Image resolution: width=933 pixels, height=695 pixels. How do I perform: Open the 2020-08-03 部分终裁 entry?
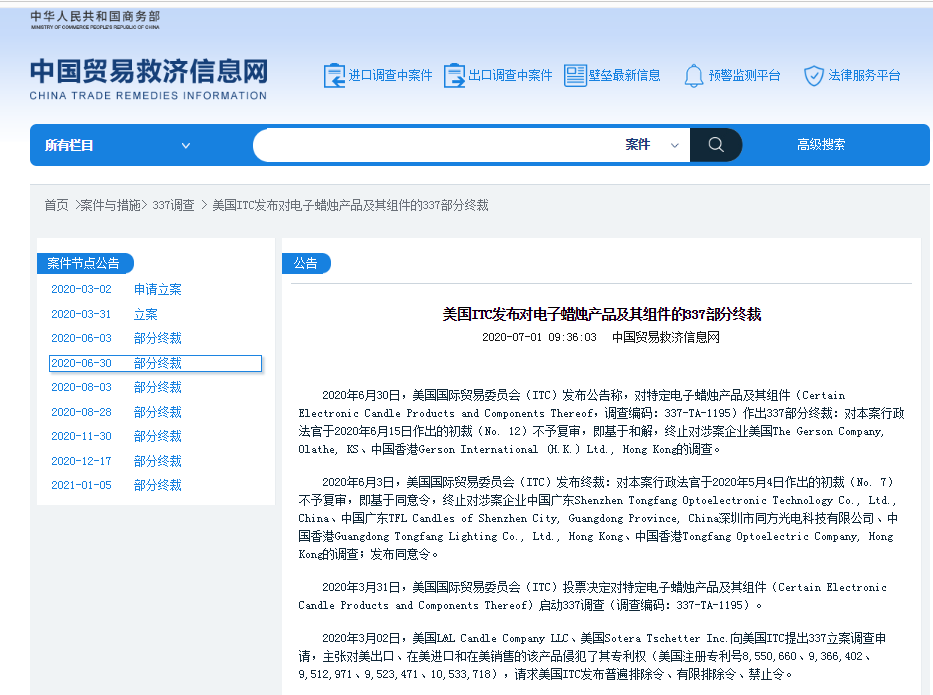click(117, 387)
